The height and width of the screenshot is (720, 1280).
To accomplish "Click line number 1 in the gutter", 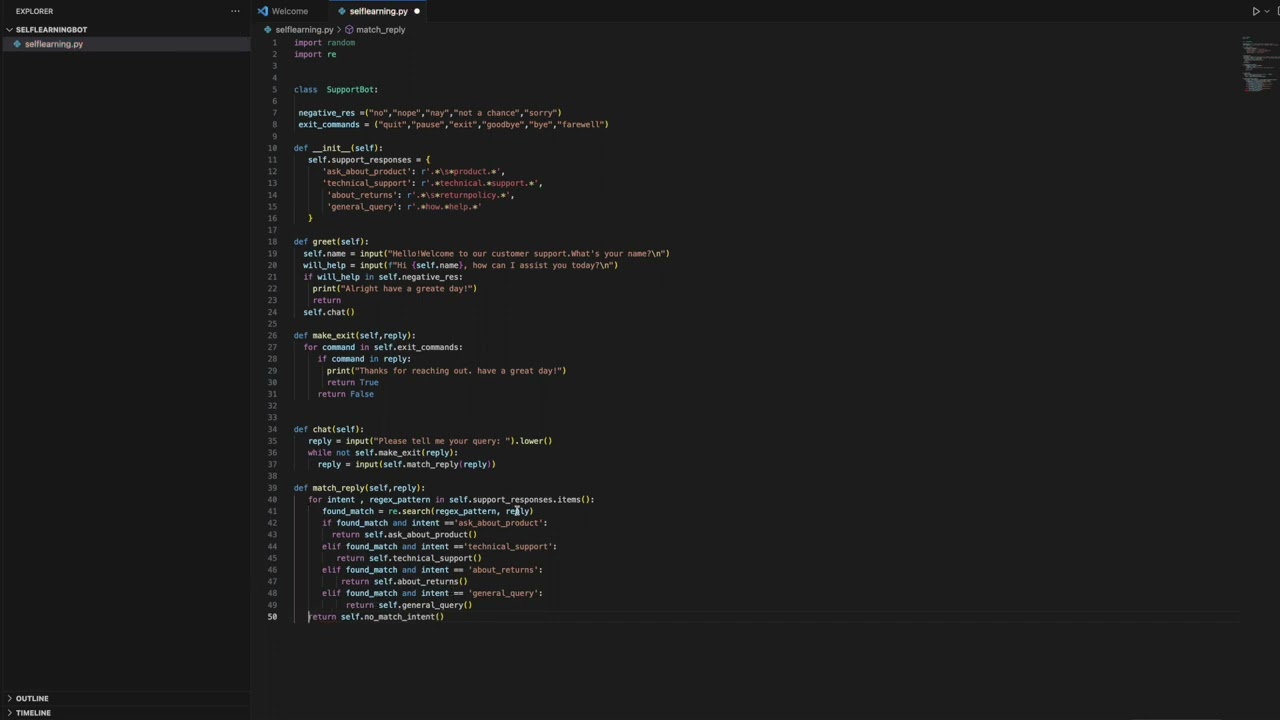I will [x=274, y=43].
